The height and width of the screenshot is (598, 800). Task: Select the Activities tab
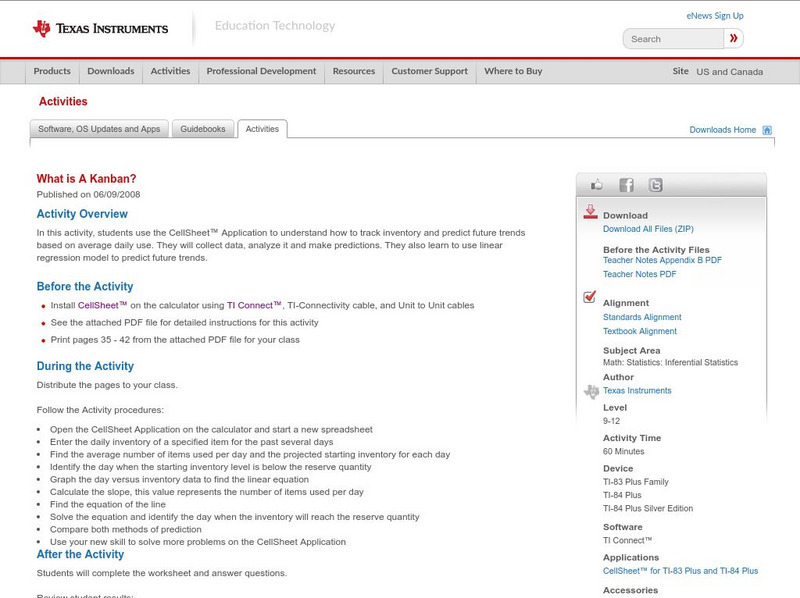pos(262,129)
